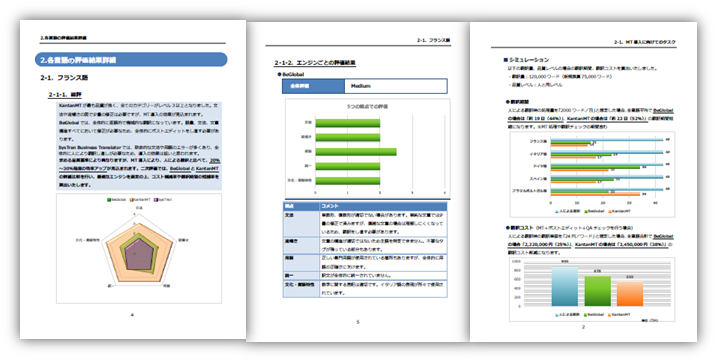Click the Medium rating value field
This screenshot has height=362, width=717.
click(396, 86)
